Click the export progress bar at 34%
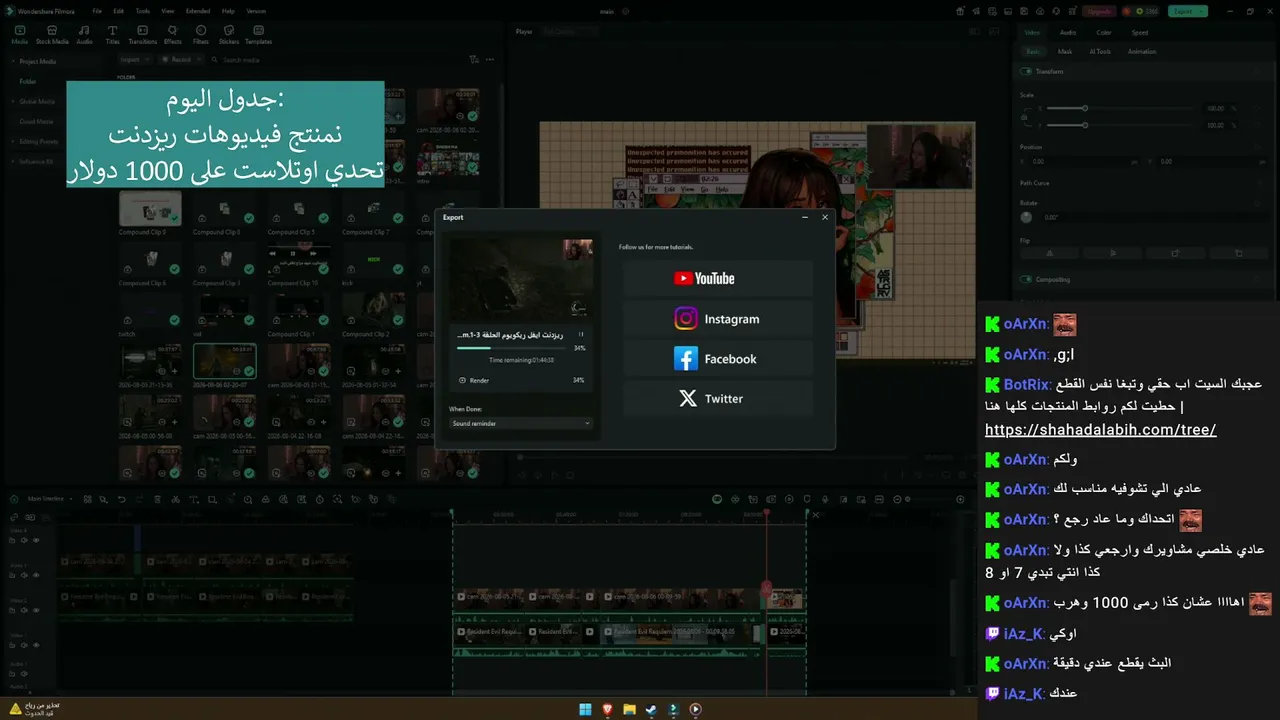The height and width of the screenshot is (720, 1280). (x=511, y=348)
